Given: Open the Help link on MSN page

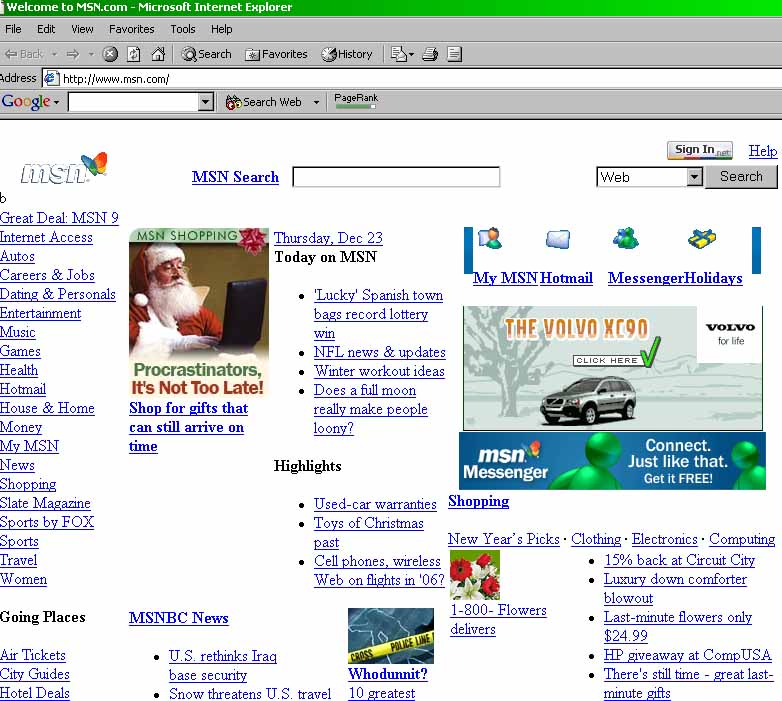Looking at the screenshot, I should point(763,151).
